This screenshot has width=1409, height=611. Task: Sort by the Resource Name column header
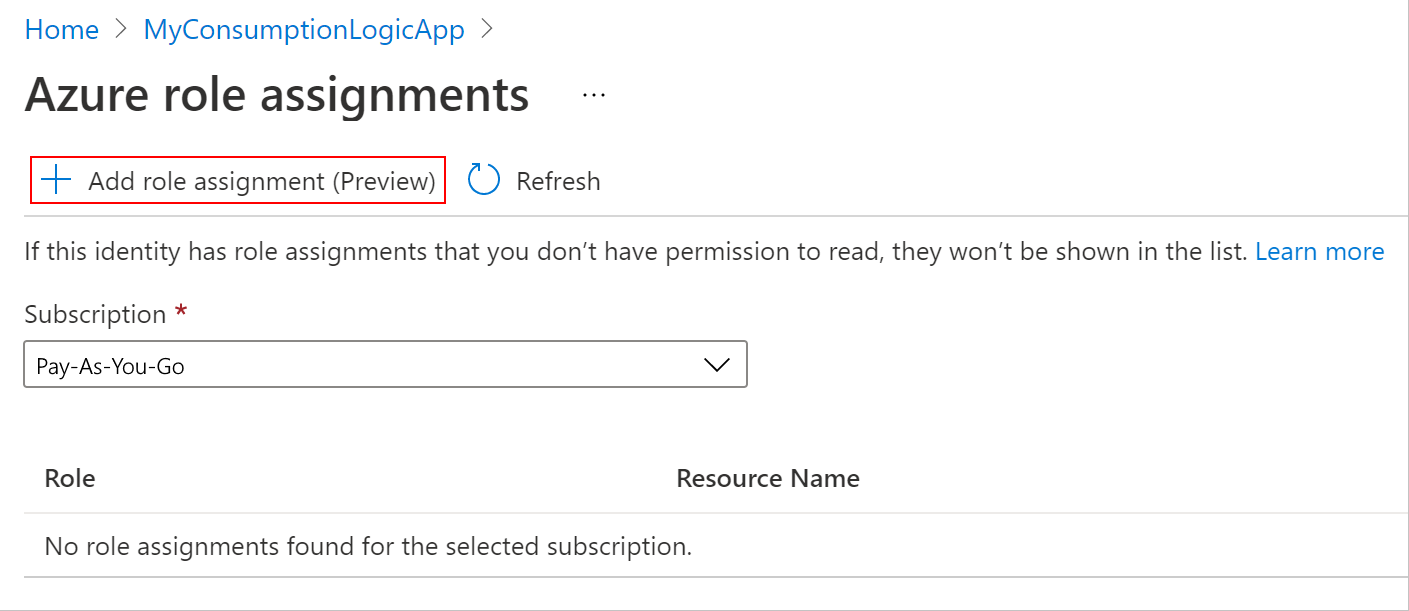(x=767, y=478)
